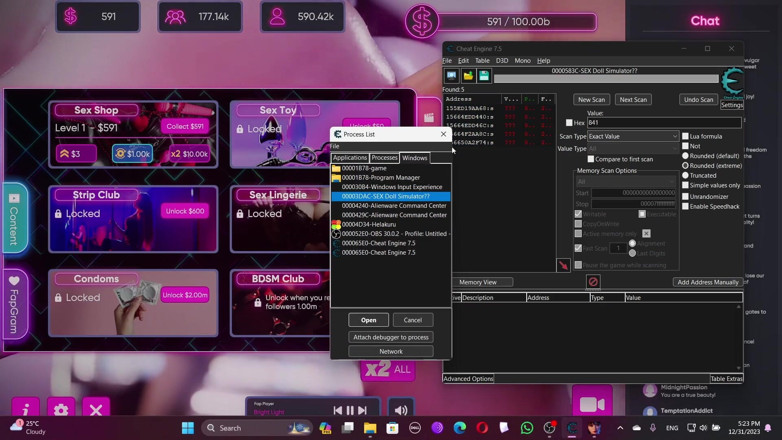Open the Scan Type dropdown
The height and width of the screenshot is (440, 782).
[633, 136]
